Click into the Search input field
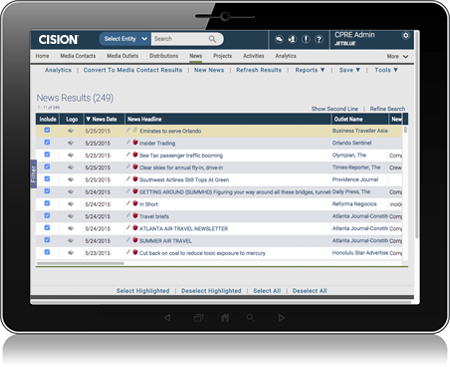This screenshot has width=450, height=367. (180, 39)
